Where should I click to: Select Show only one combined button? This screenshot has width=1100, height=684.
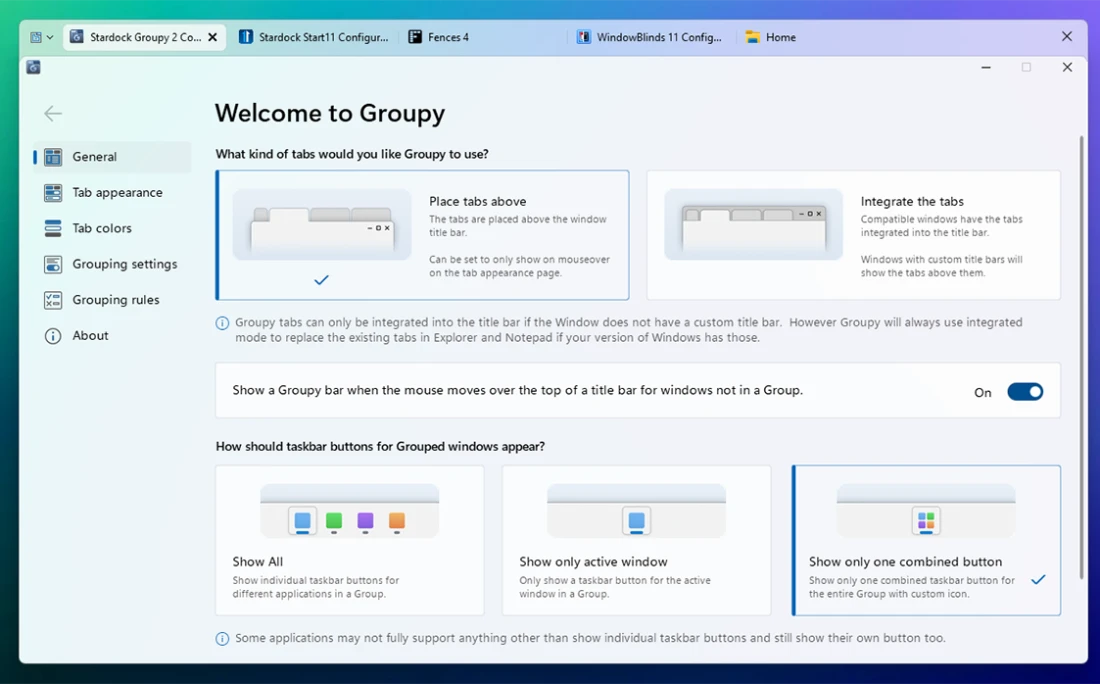coord(925,540)
